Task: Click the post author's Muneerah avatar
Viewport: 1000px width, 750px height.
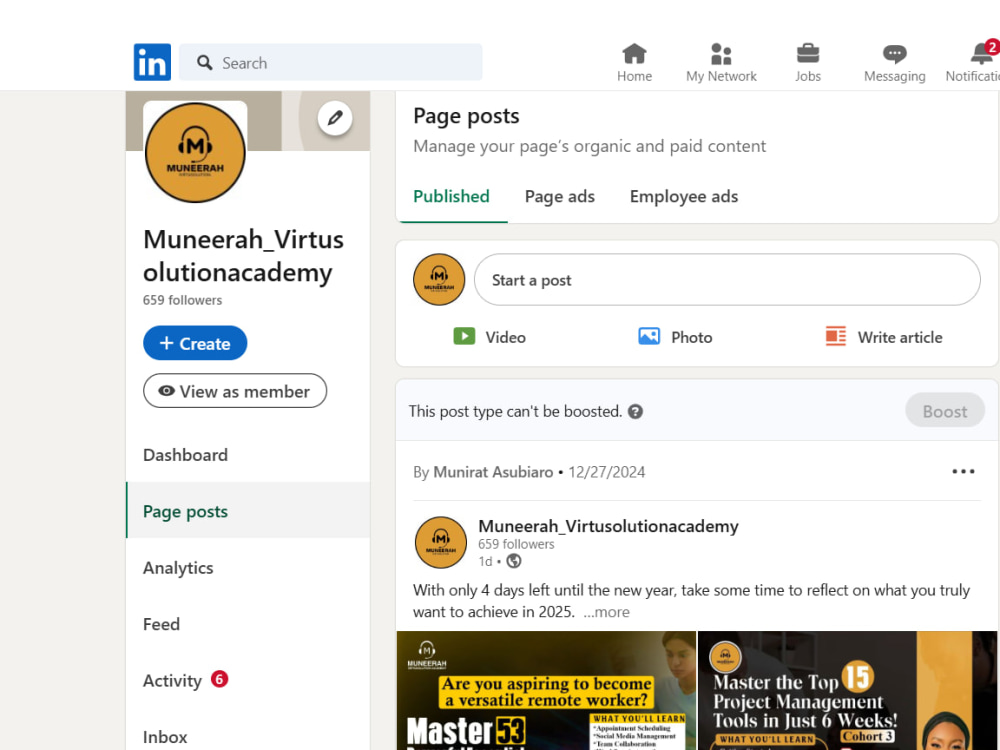Action: [x=440, y=542]
